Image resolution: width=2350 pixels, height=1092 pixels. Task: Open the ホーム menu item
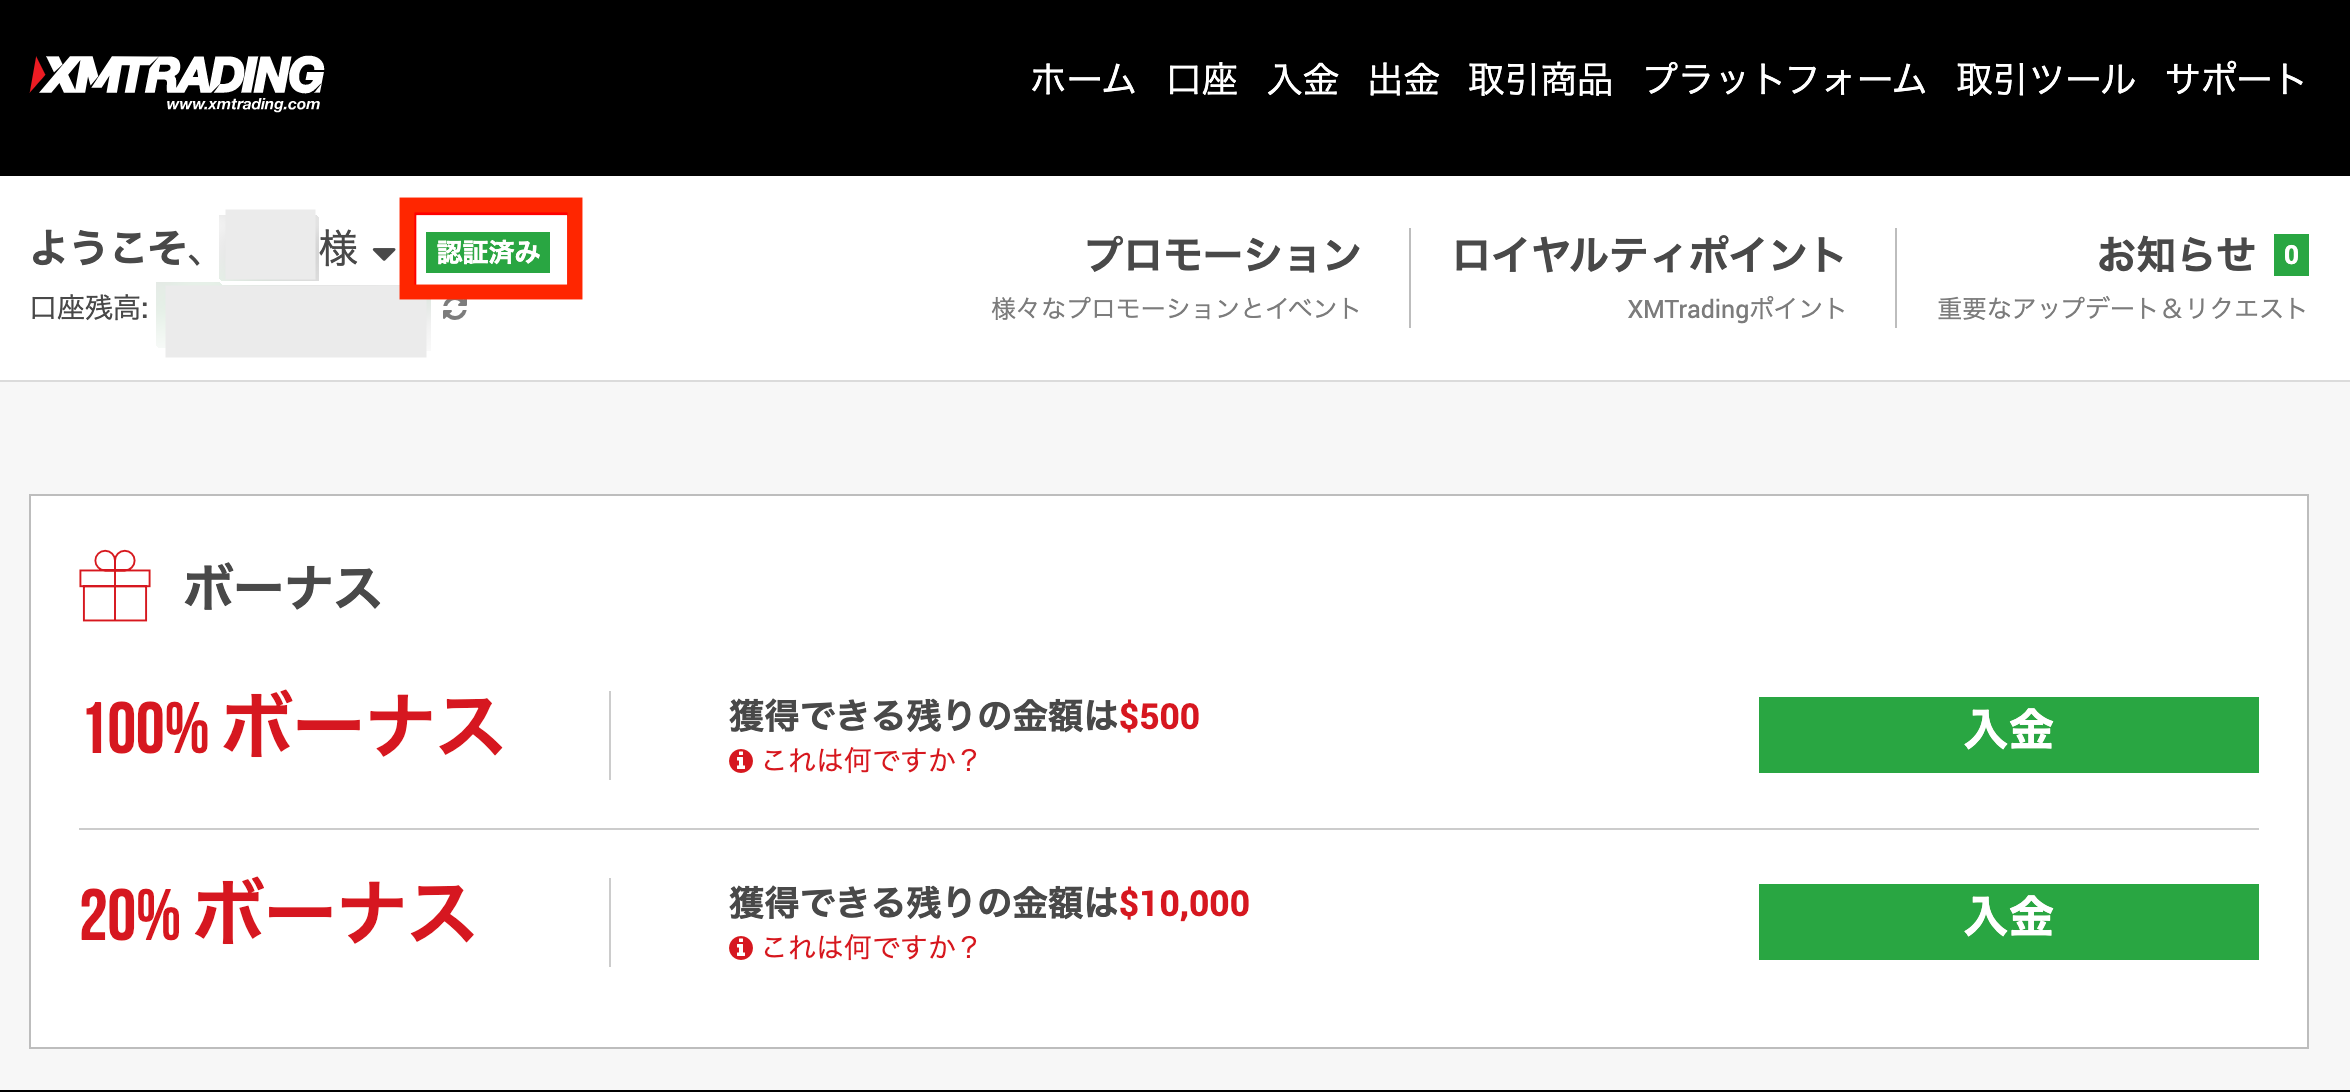coord(1083,80)
